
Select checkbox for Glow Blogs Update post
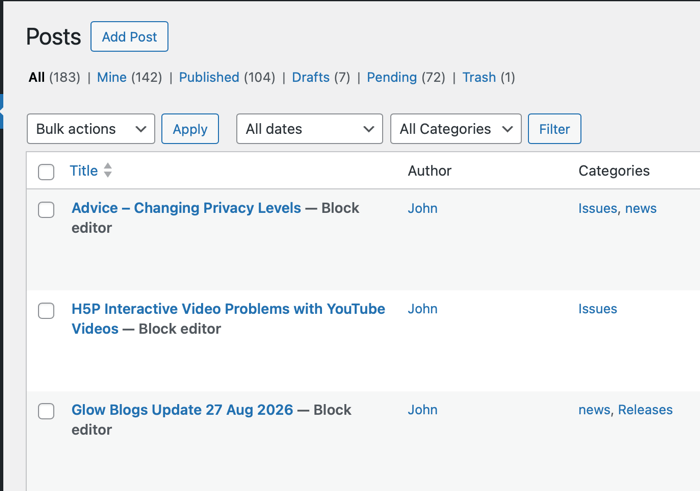point(46,412)
